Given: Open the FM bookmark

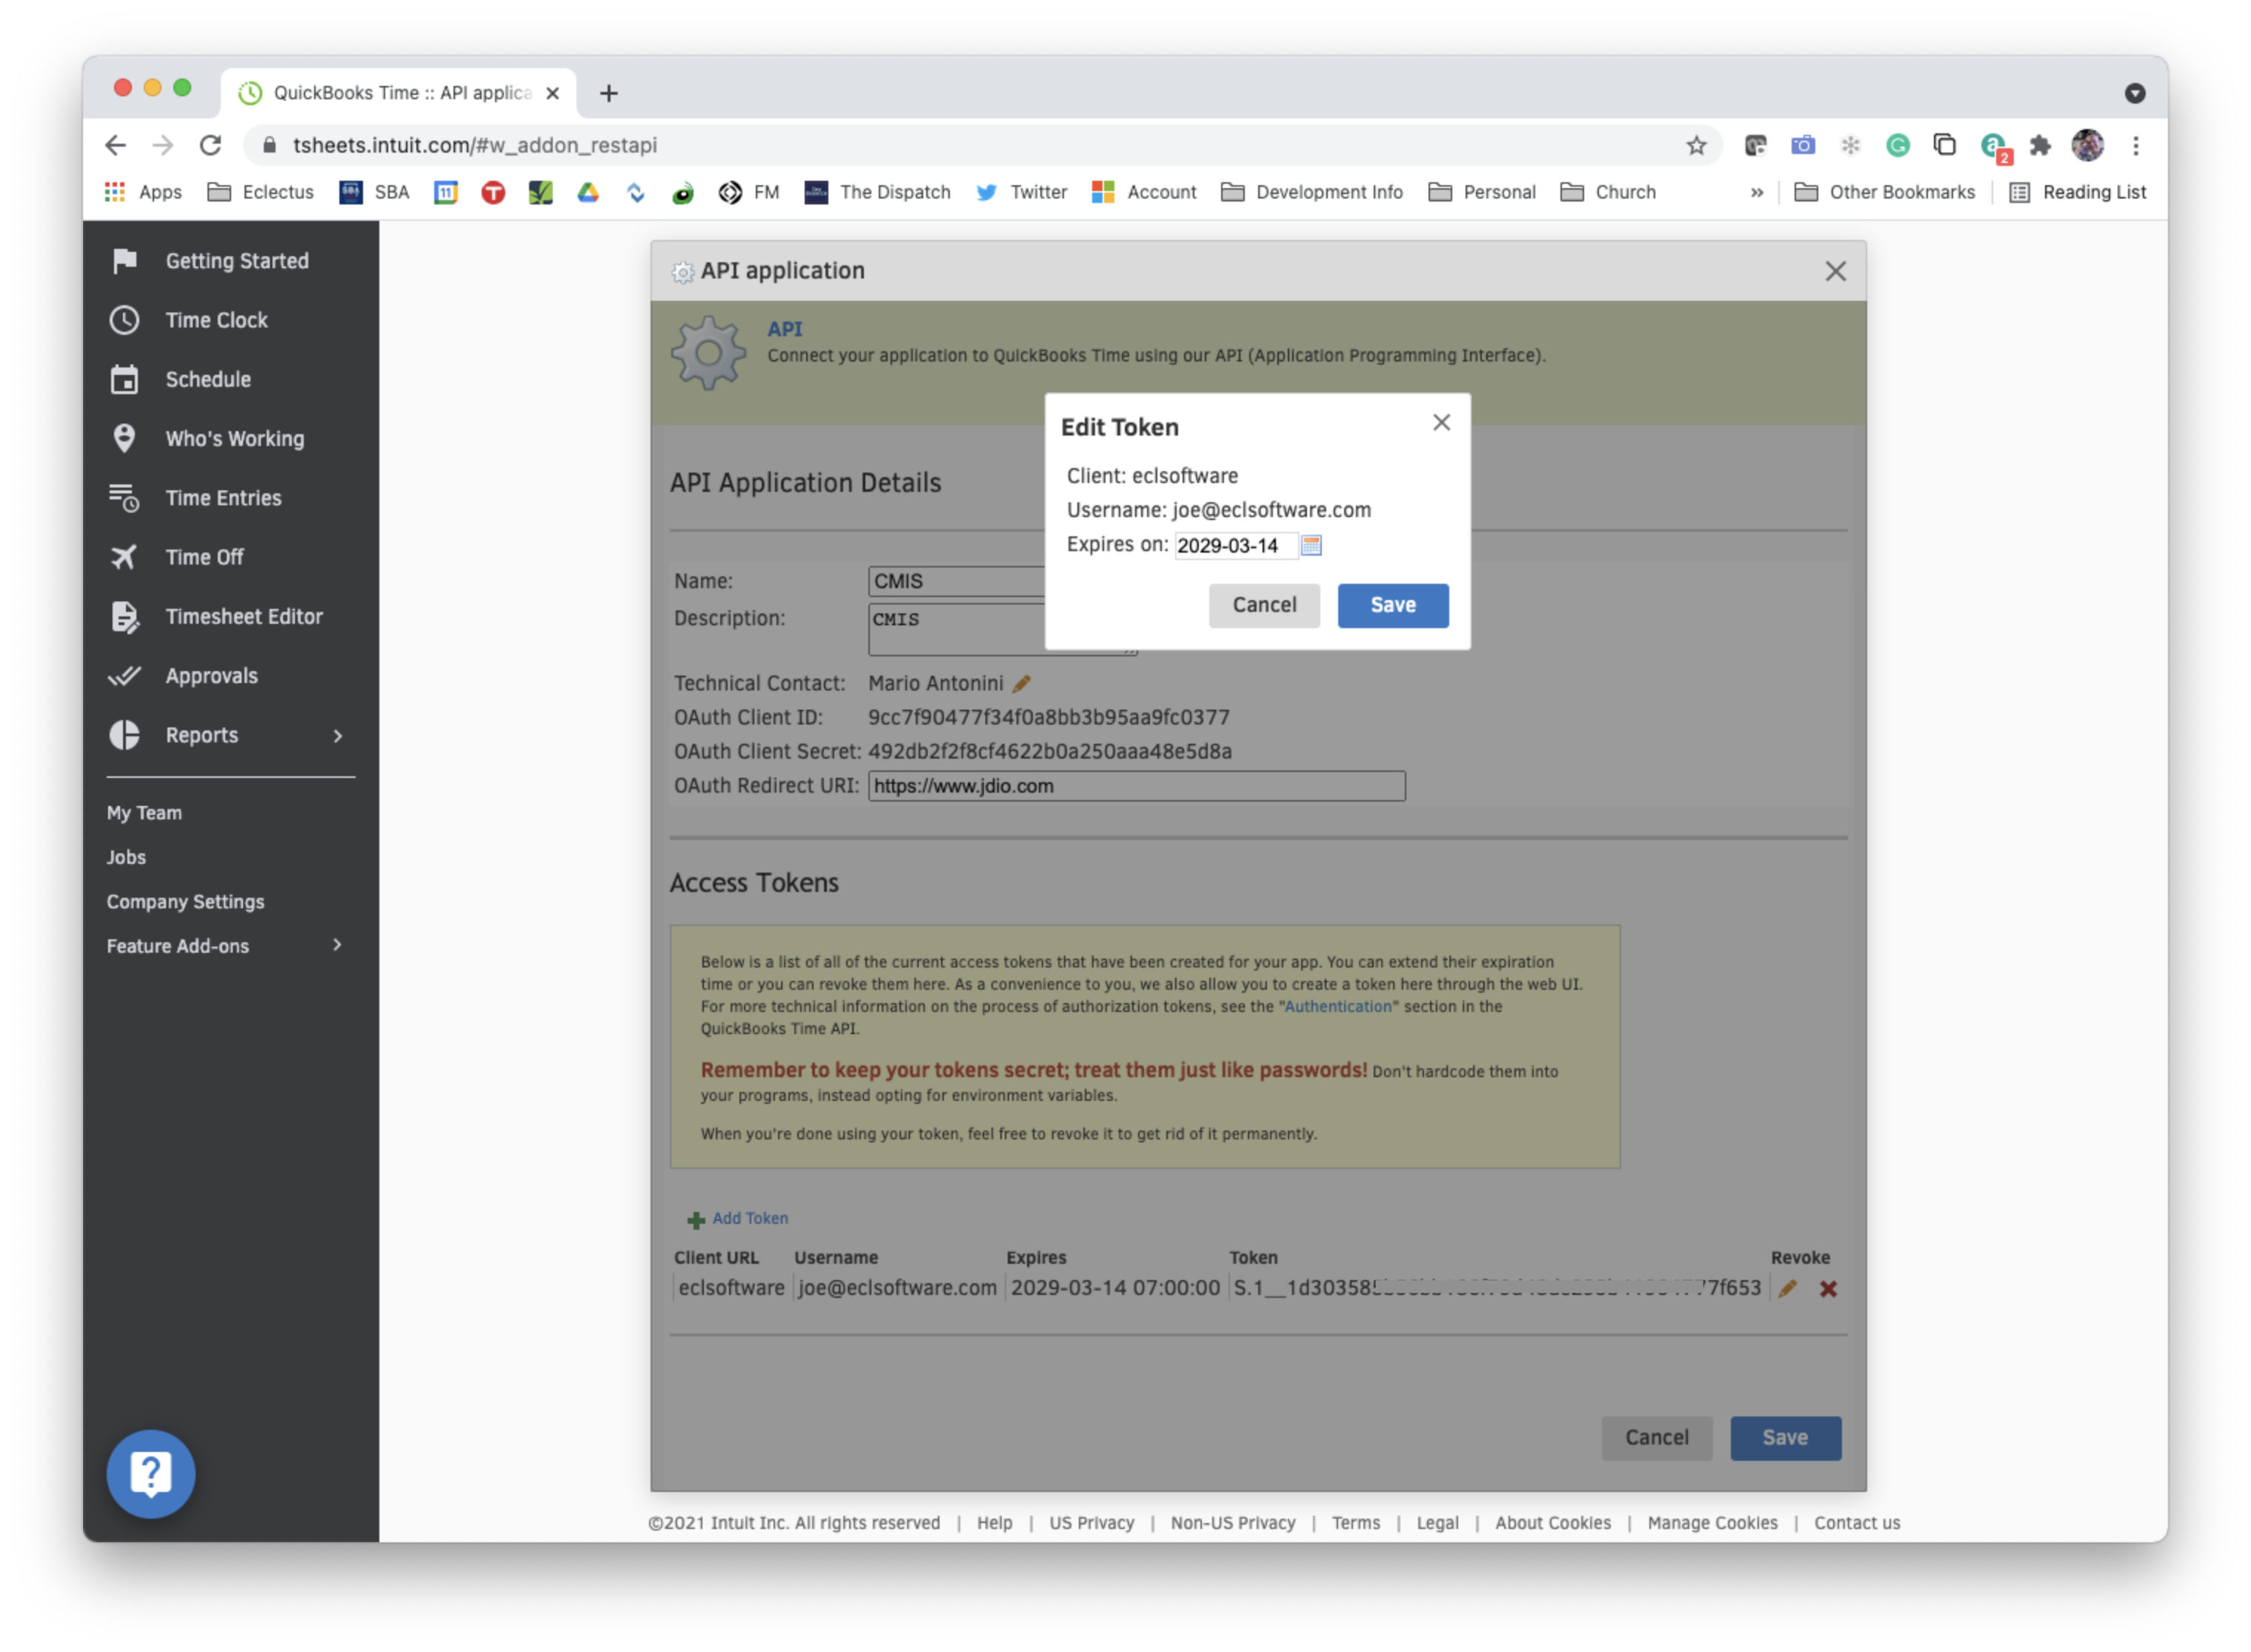Looking at the screenshot, I should [x=748, y=192].
